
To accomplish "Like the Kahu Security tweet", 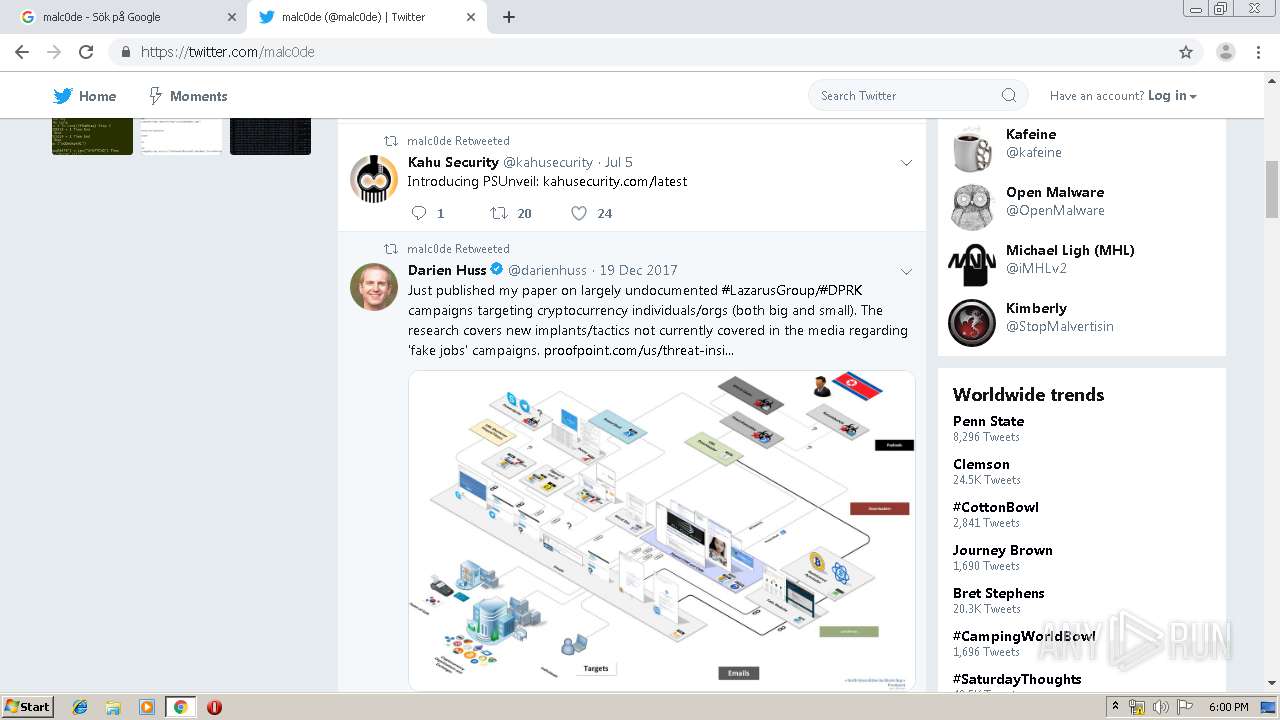I will pos(578,213).
